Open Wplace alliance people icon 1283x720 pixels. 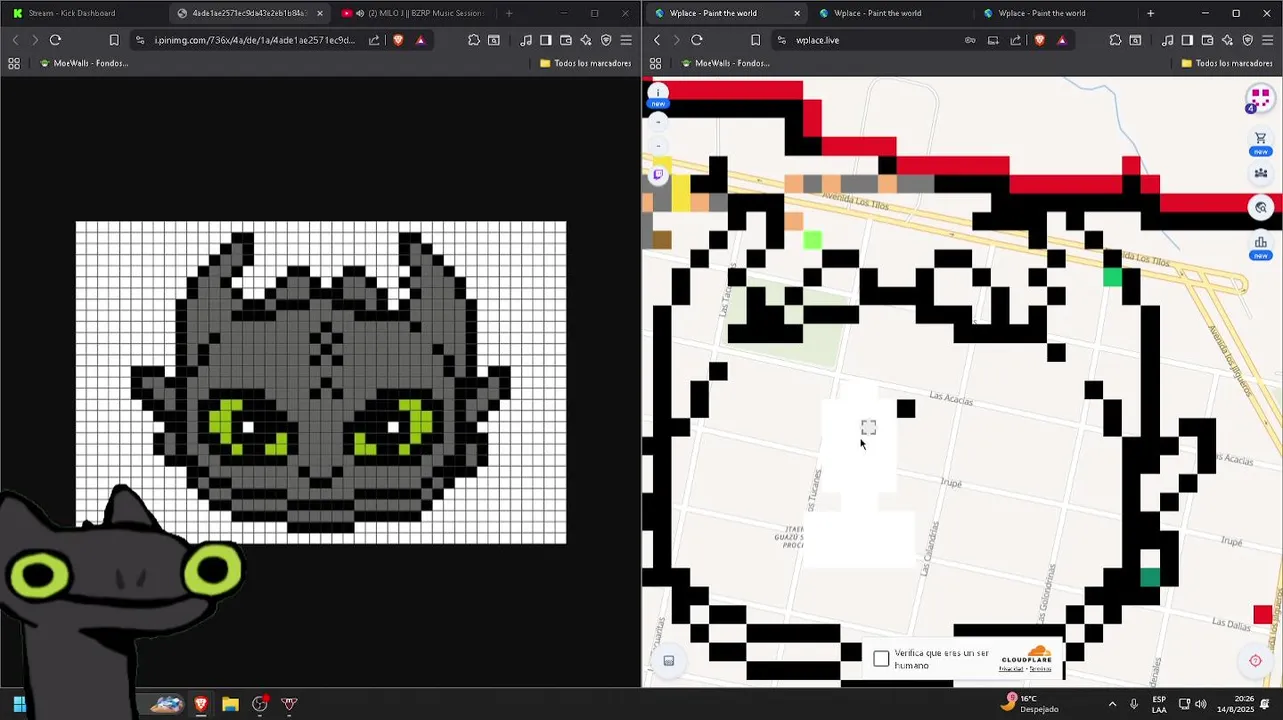tap(1261, 173)
